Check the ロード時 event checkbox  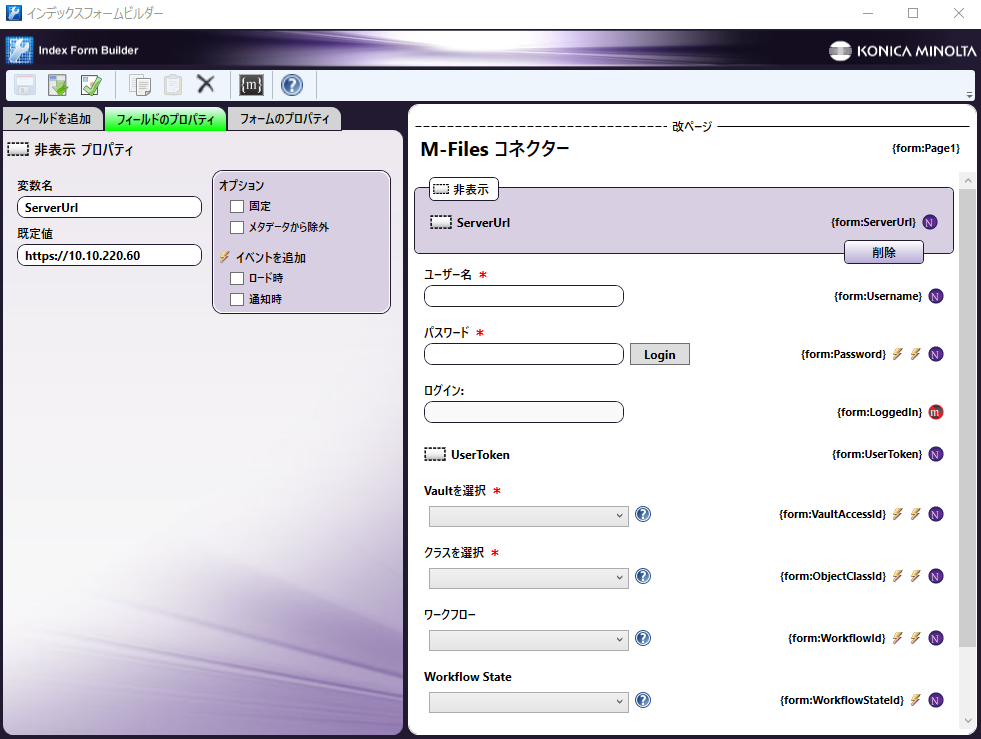tap(237, 278)
